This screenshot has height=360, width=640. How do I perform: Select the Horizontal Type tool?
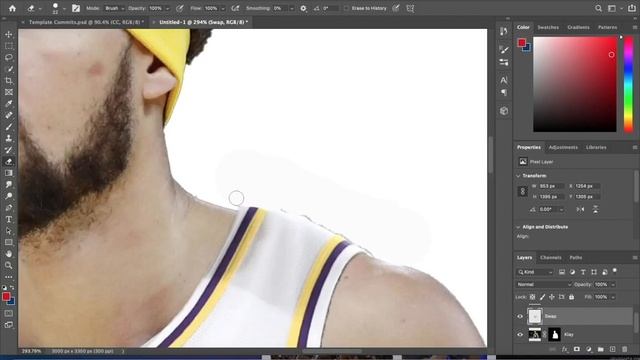[x=9, y=219]
